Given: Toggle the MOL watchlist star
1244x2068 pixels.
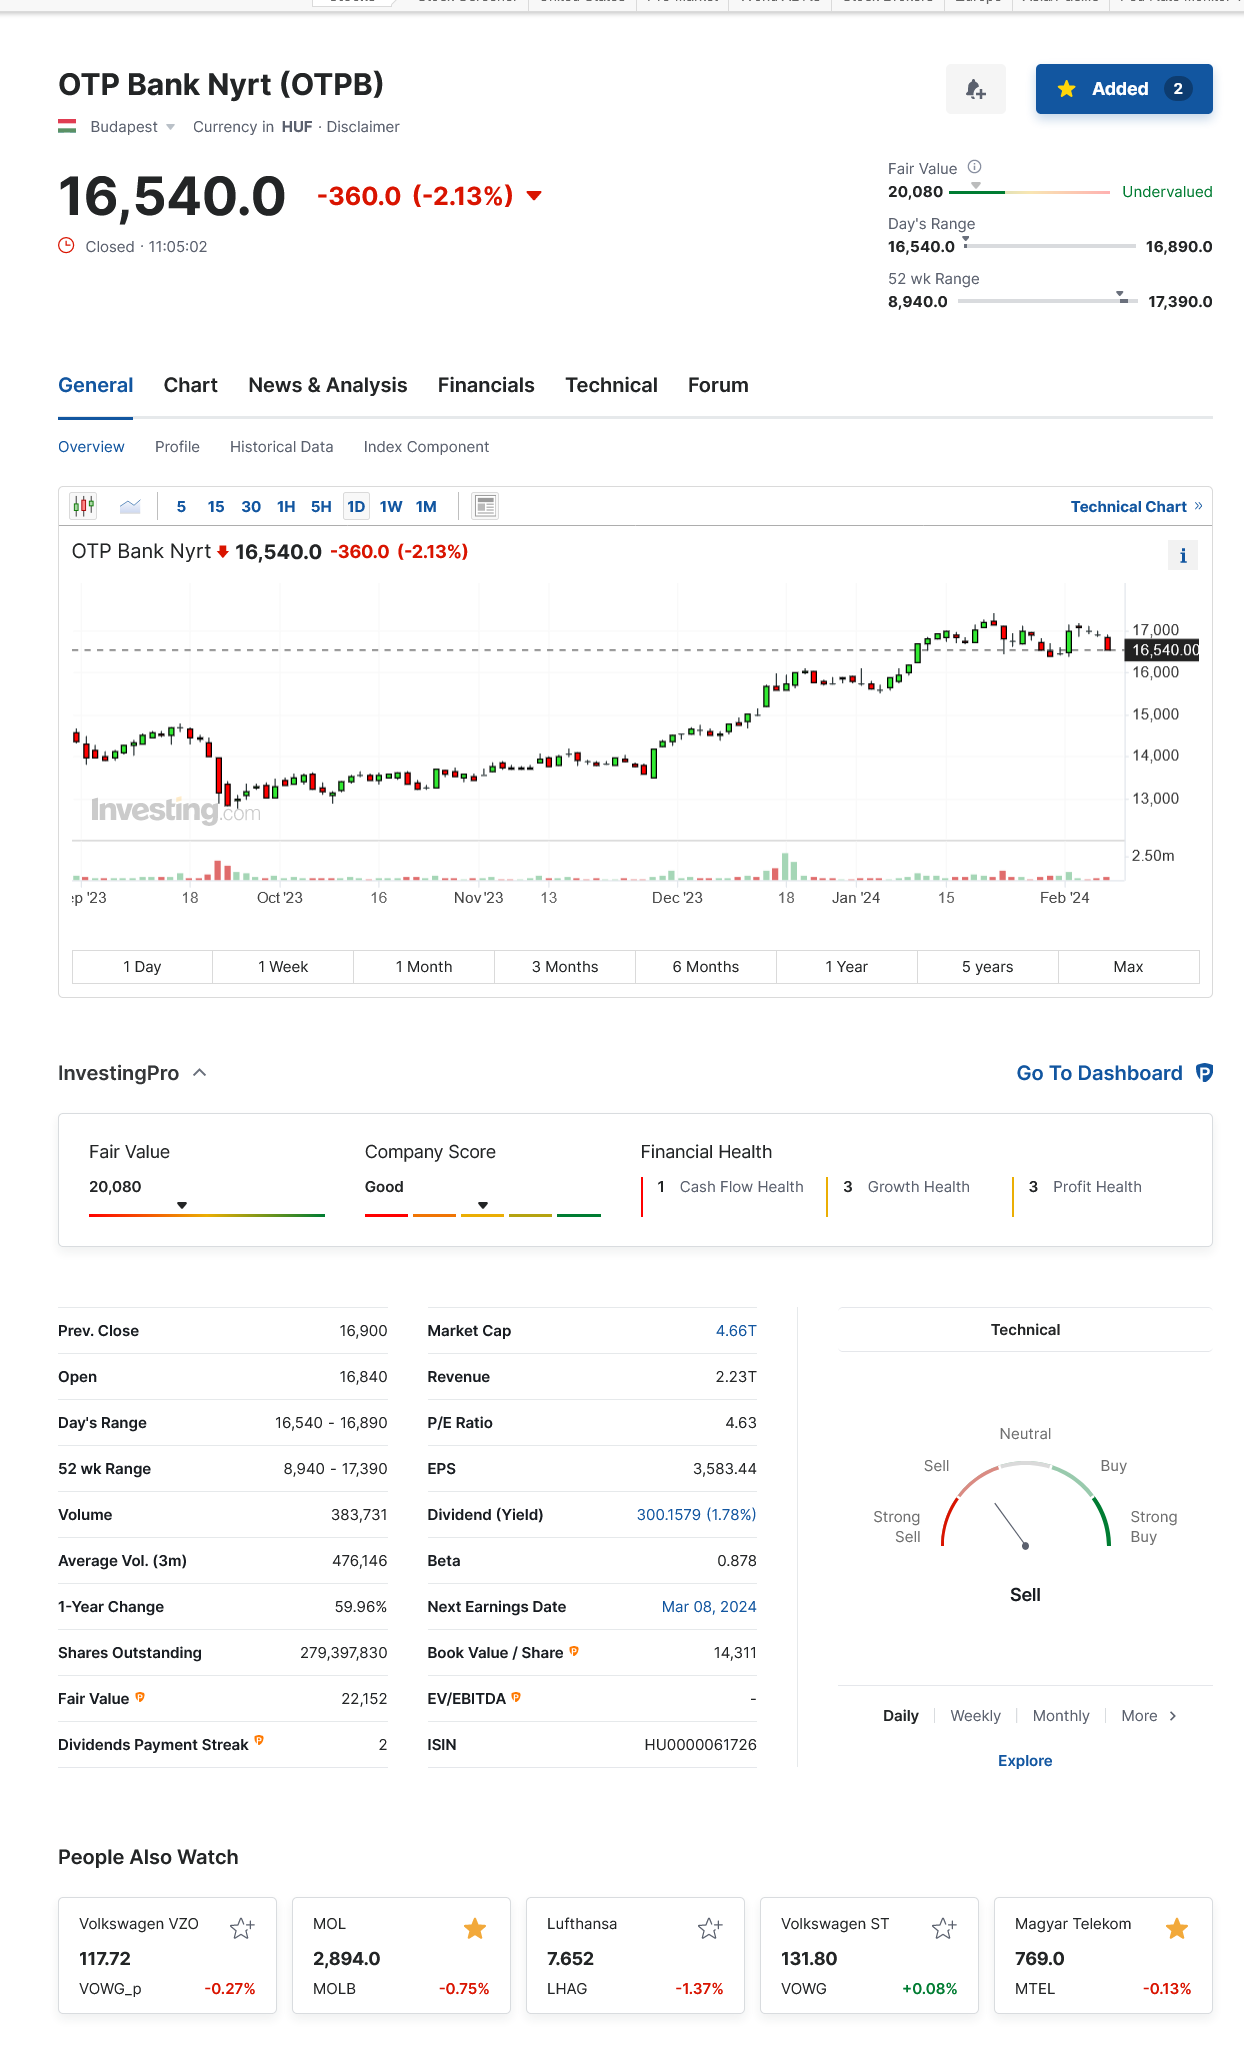Looking at the screenshot, I should [475, 1928].
